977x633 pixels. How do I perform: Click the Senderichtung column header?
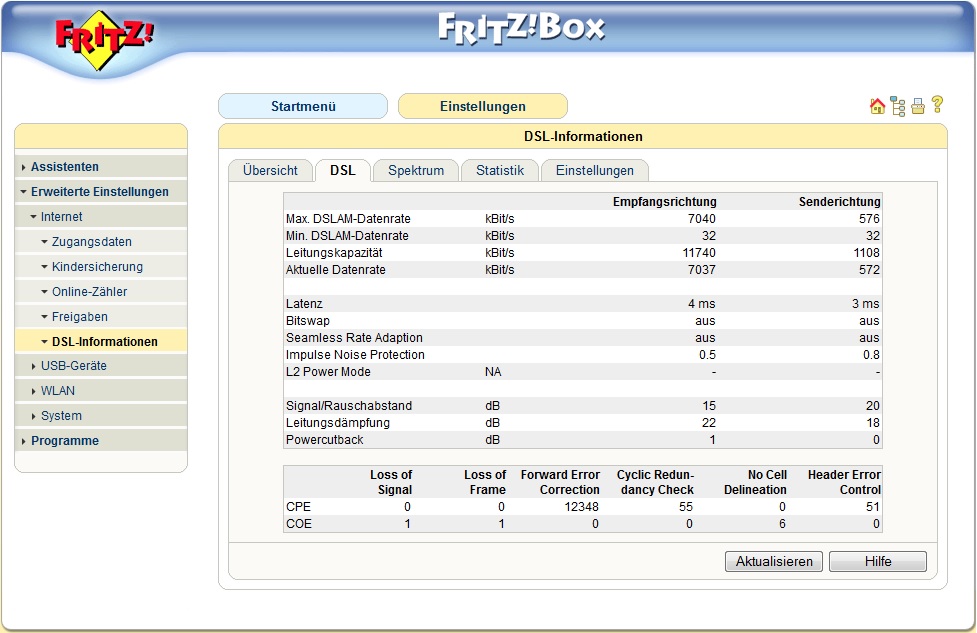click(x=839, y=202)
